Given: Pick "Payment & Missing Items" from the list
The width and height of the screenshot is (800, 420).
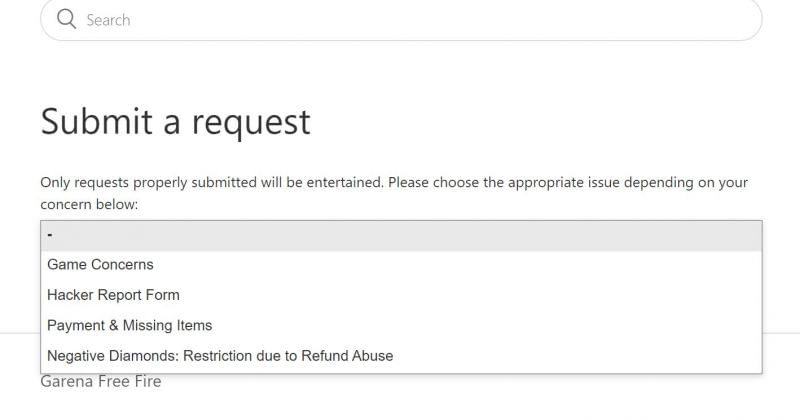Looking at the screenshot, I should (129, 325).
